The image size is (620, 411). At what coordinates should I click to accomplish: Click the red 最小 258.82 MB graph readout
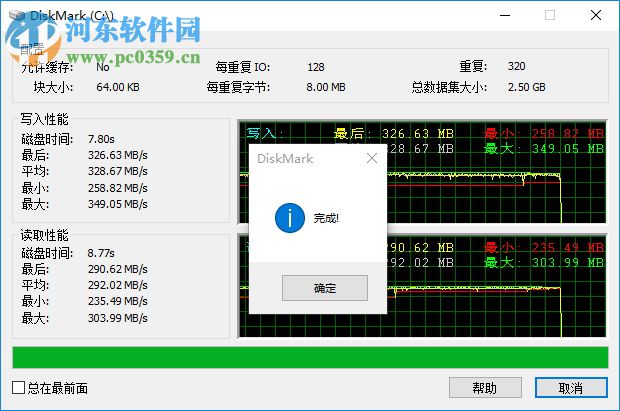tap(544, 134)
